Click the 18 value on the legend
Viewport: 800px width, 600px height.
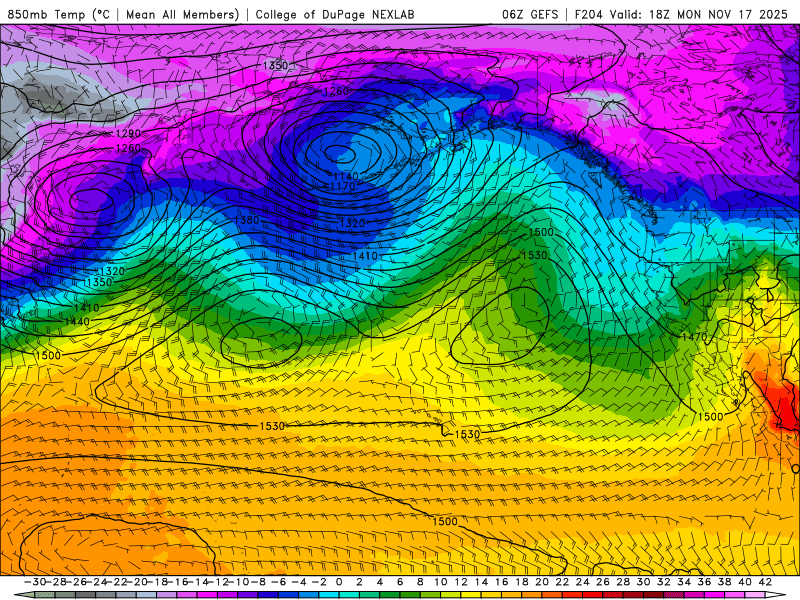pos(522,582)
